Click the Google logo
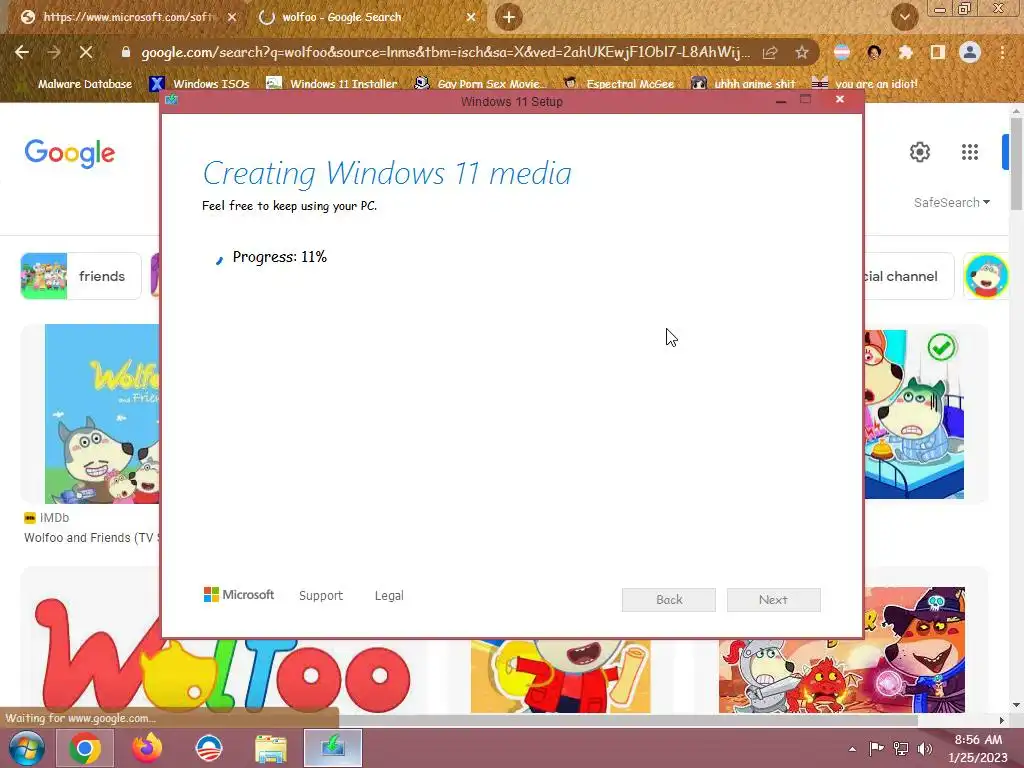This screenshot has width=1024, height=768. (x=70, y=153)
